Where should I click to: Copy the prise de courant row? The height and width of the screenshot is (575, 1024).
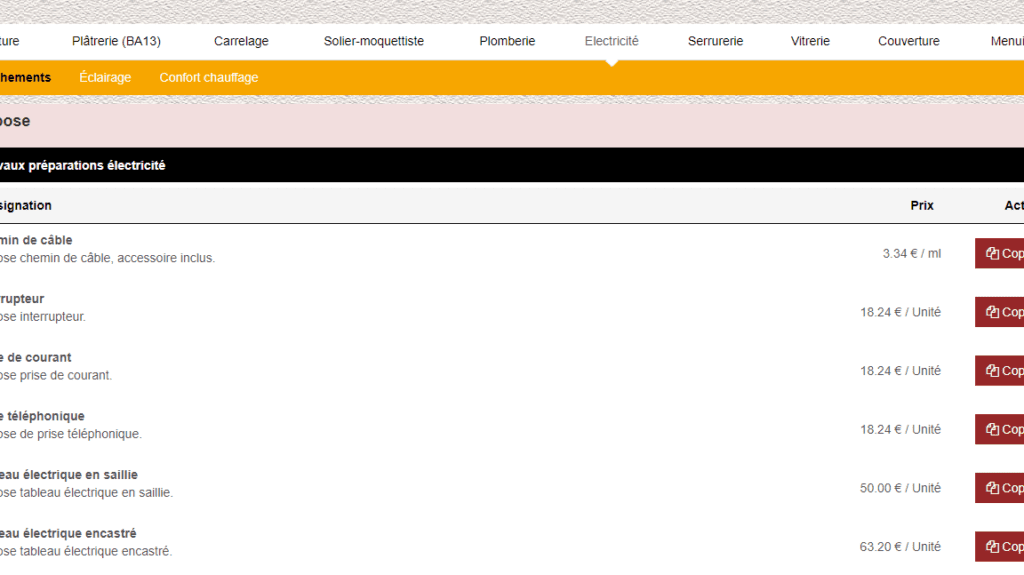point(1000,371)
